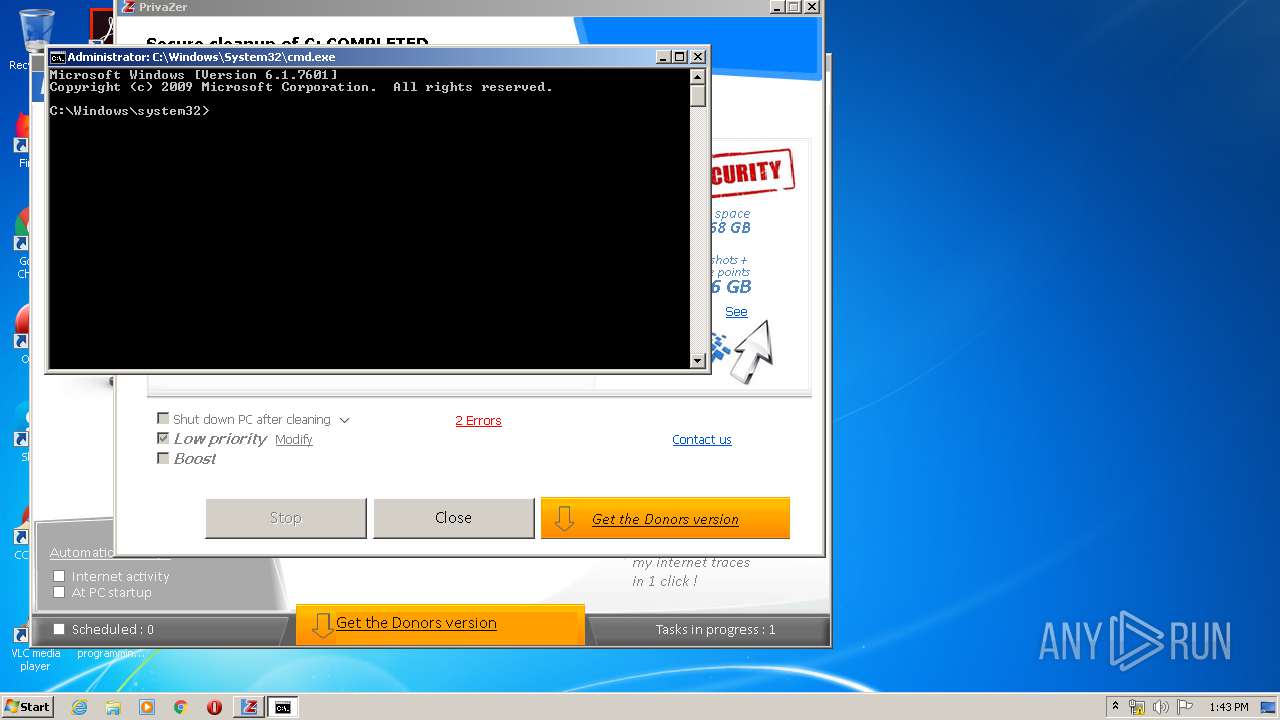Toggle the Scheduled : 0 checkbox
The width and height of the screenshot is (1280, 720).
(59, 629)
